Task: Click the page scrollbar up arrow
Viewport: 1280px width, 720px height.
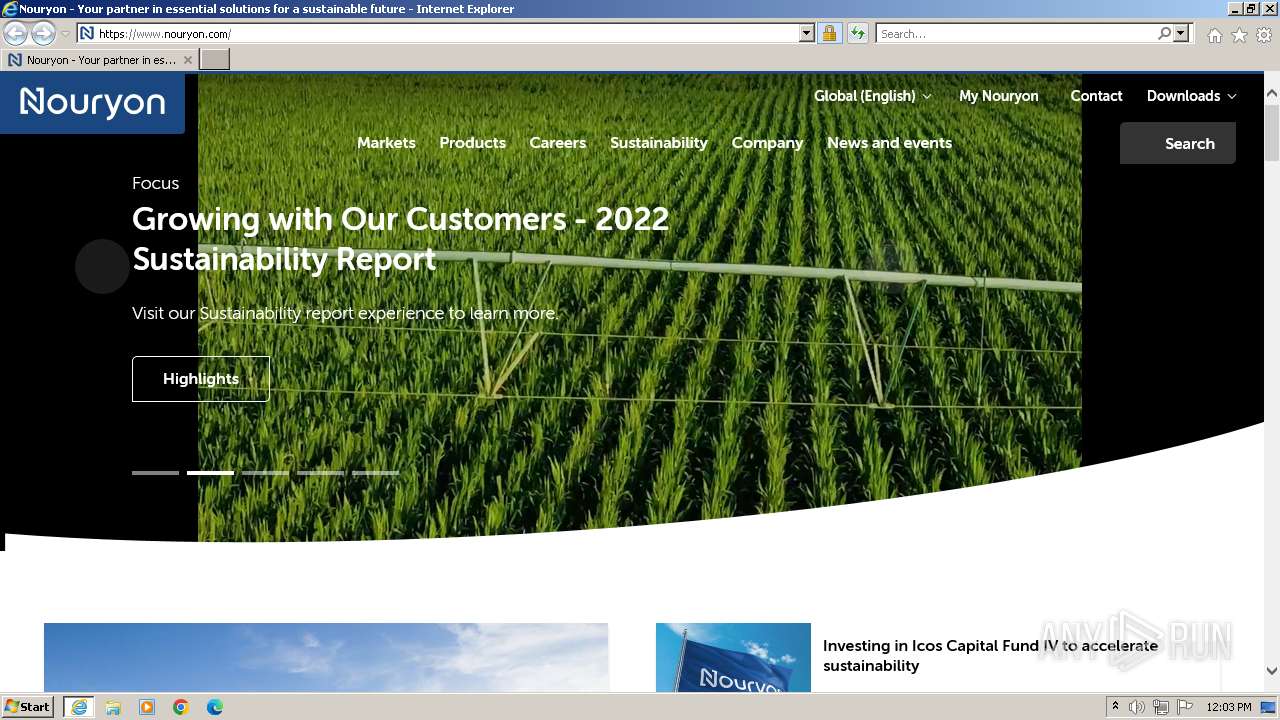Action: point(1272,94)
